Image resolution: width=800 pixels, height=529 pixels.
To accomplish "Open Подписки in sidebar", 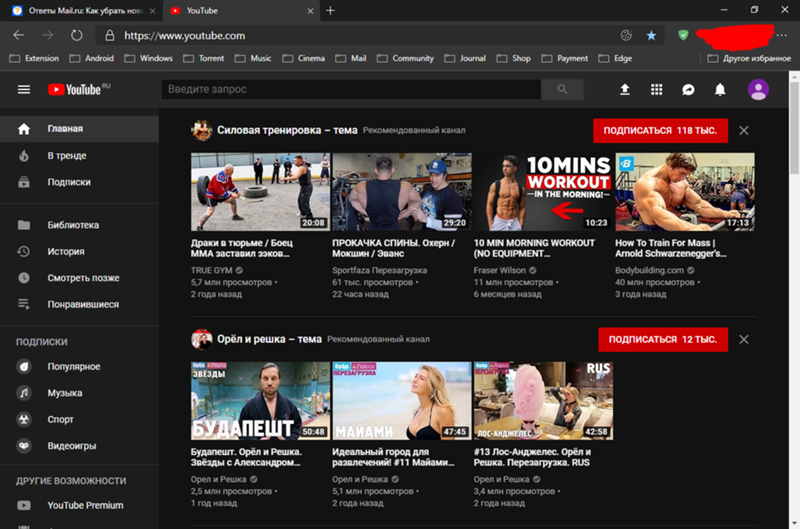I will click(x=80, y=182).
